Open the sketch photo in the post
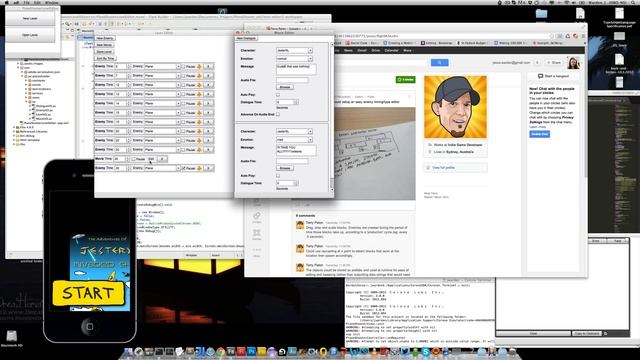640x360 pixels. 375,154
